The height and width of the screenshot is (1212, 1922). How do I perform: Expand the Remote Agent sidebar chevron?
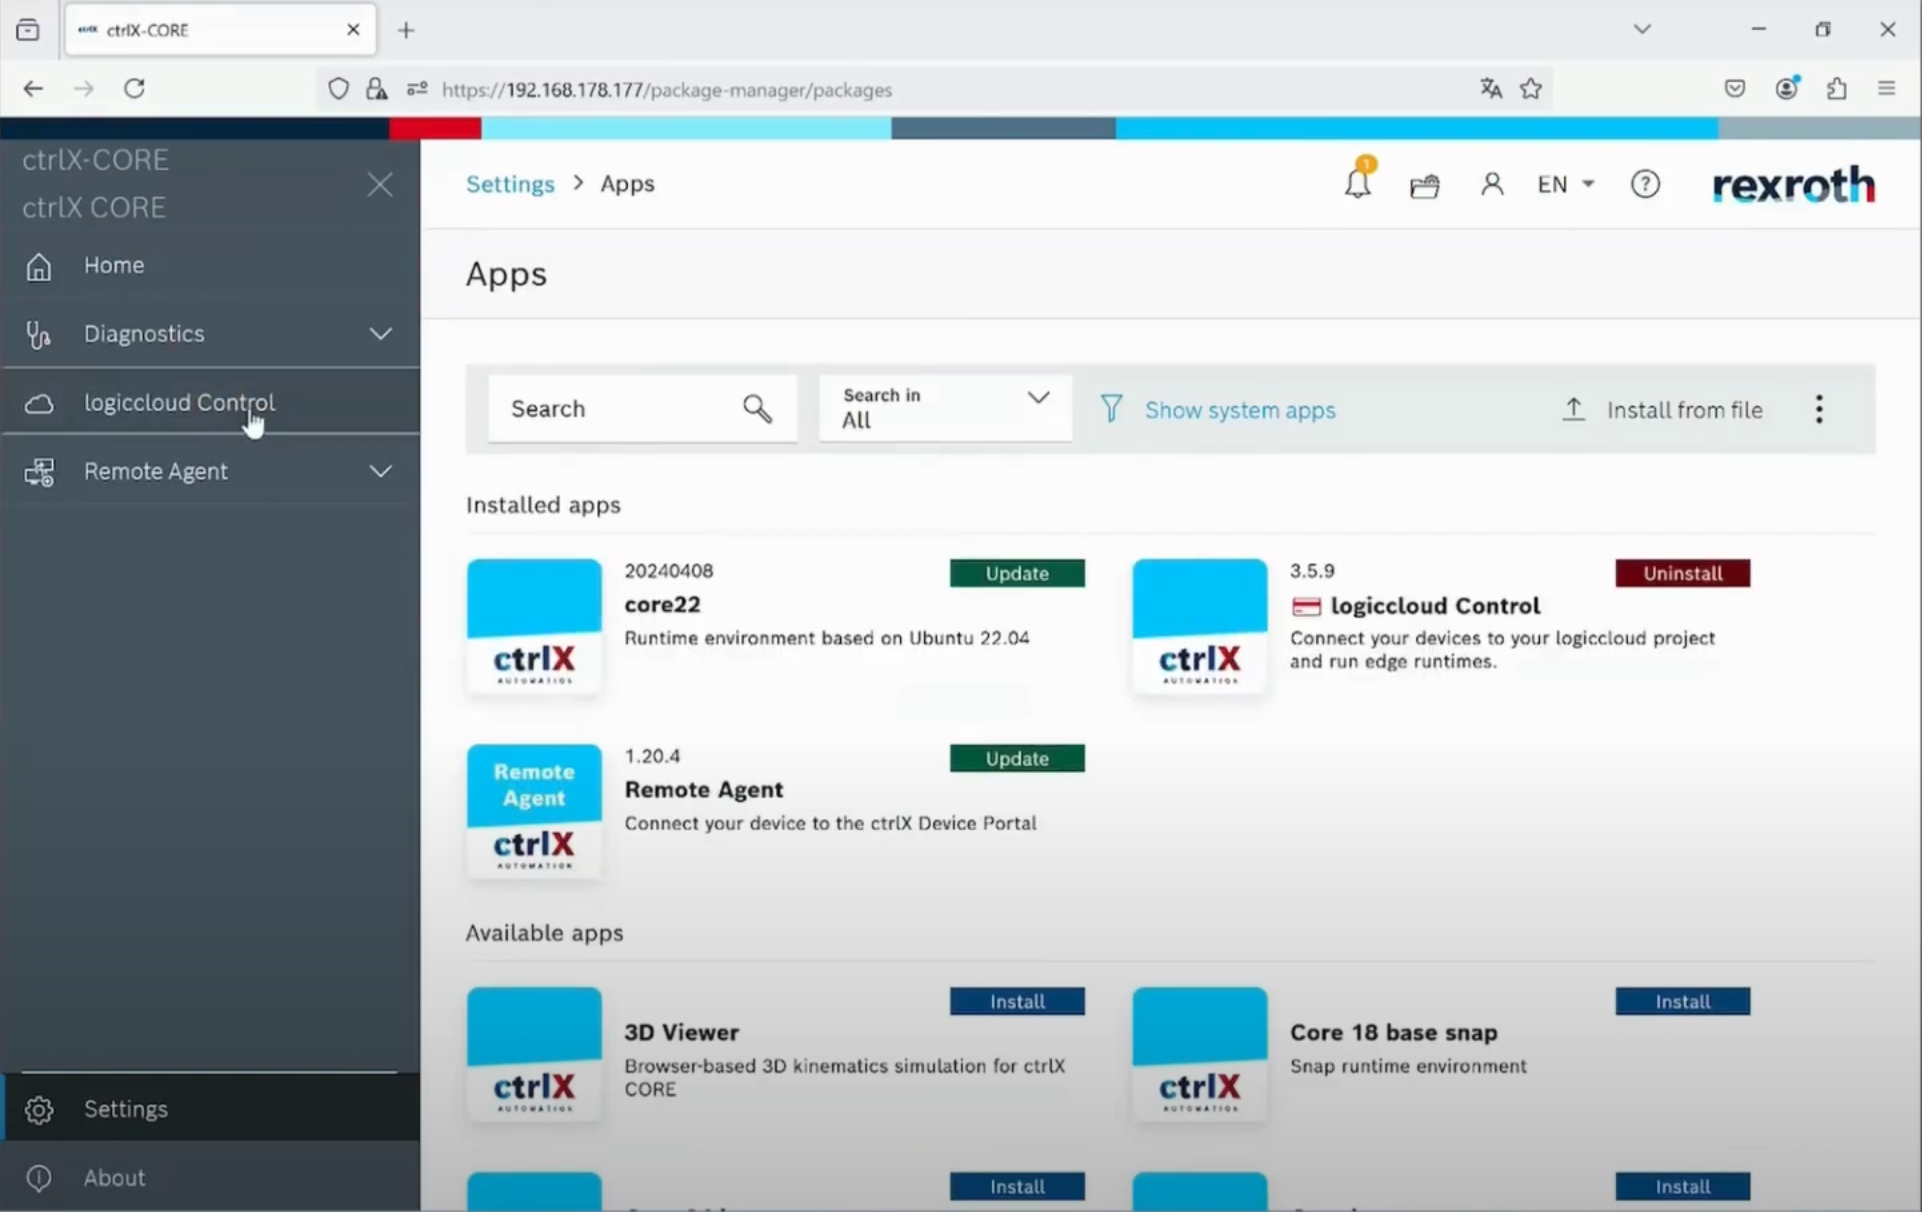(x=380, y=471)
